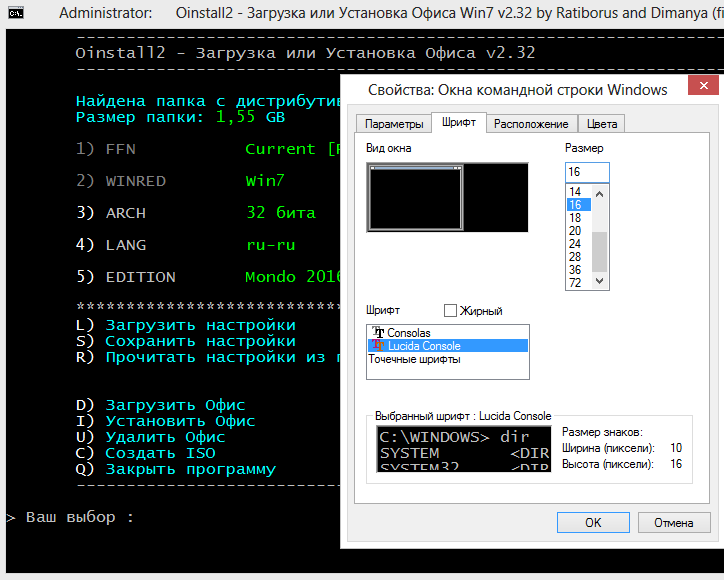The image size is (724, 580).
Task: Click Удалить Офис line in console
Action: pyautogui.click(x=151, y=437)
